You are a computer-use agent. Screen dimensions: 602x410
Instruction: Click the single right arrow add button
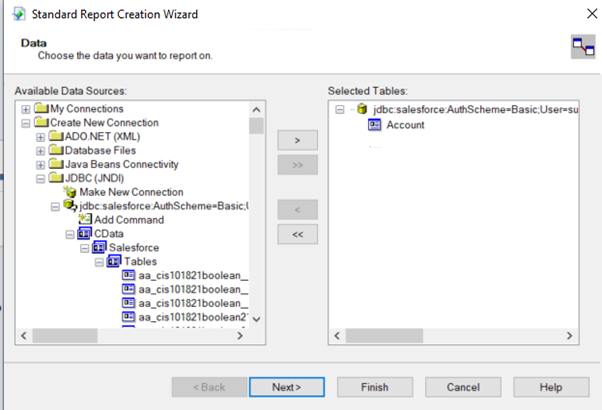[x=297, y=141]
